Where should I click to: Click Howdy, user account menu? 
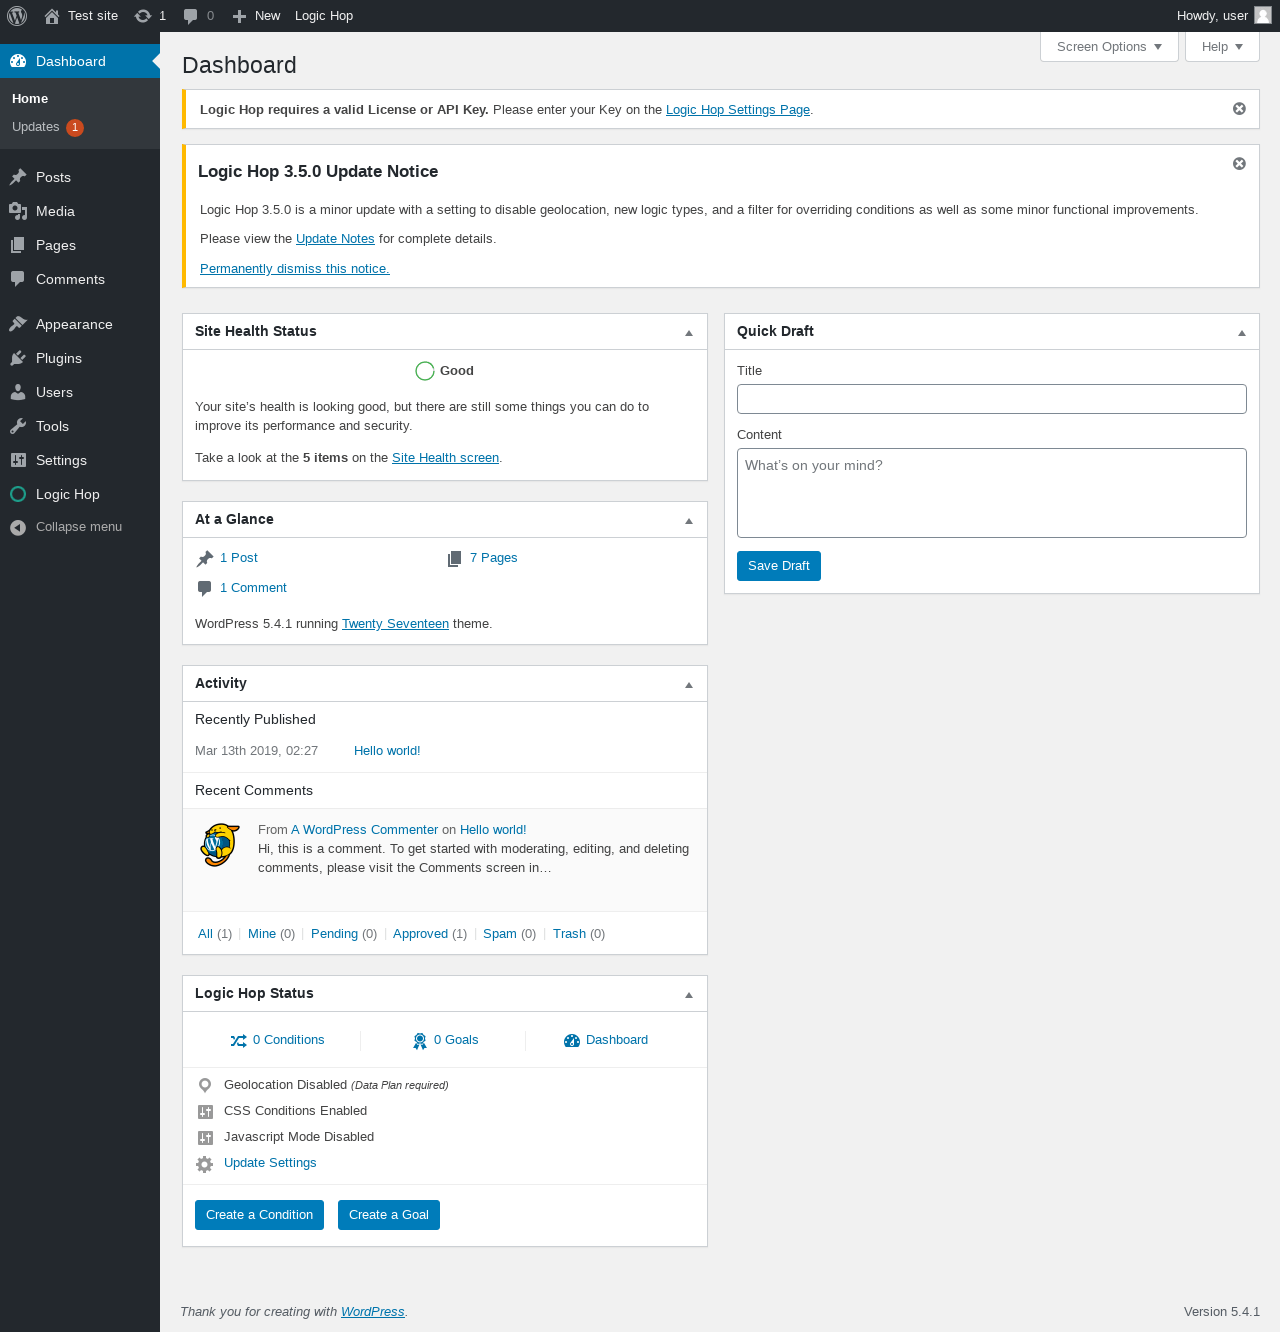tap(1224, 16)
